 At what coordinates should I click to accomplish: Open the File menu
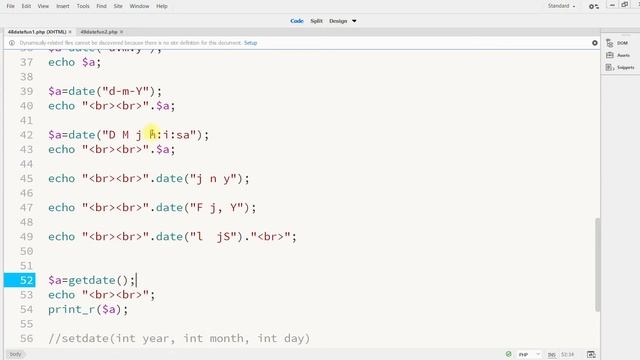11,6
